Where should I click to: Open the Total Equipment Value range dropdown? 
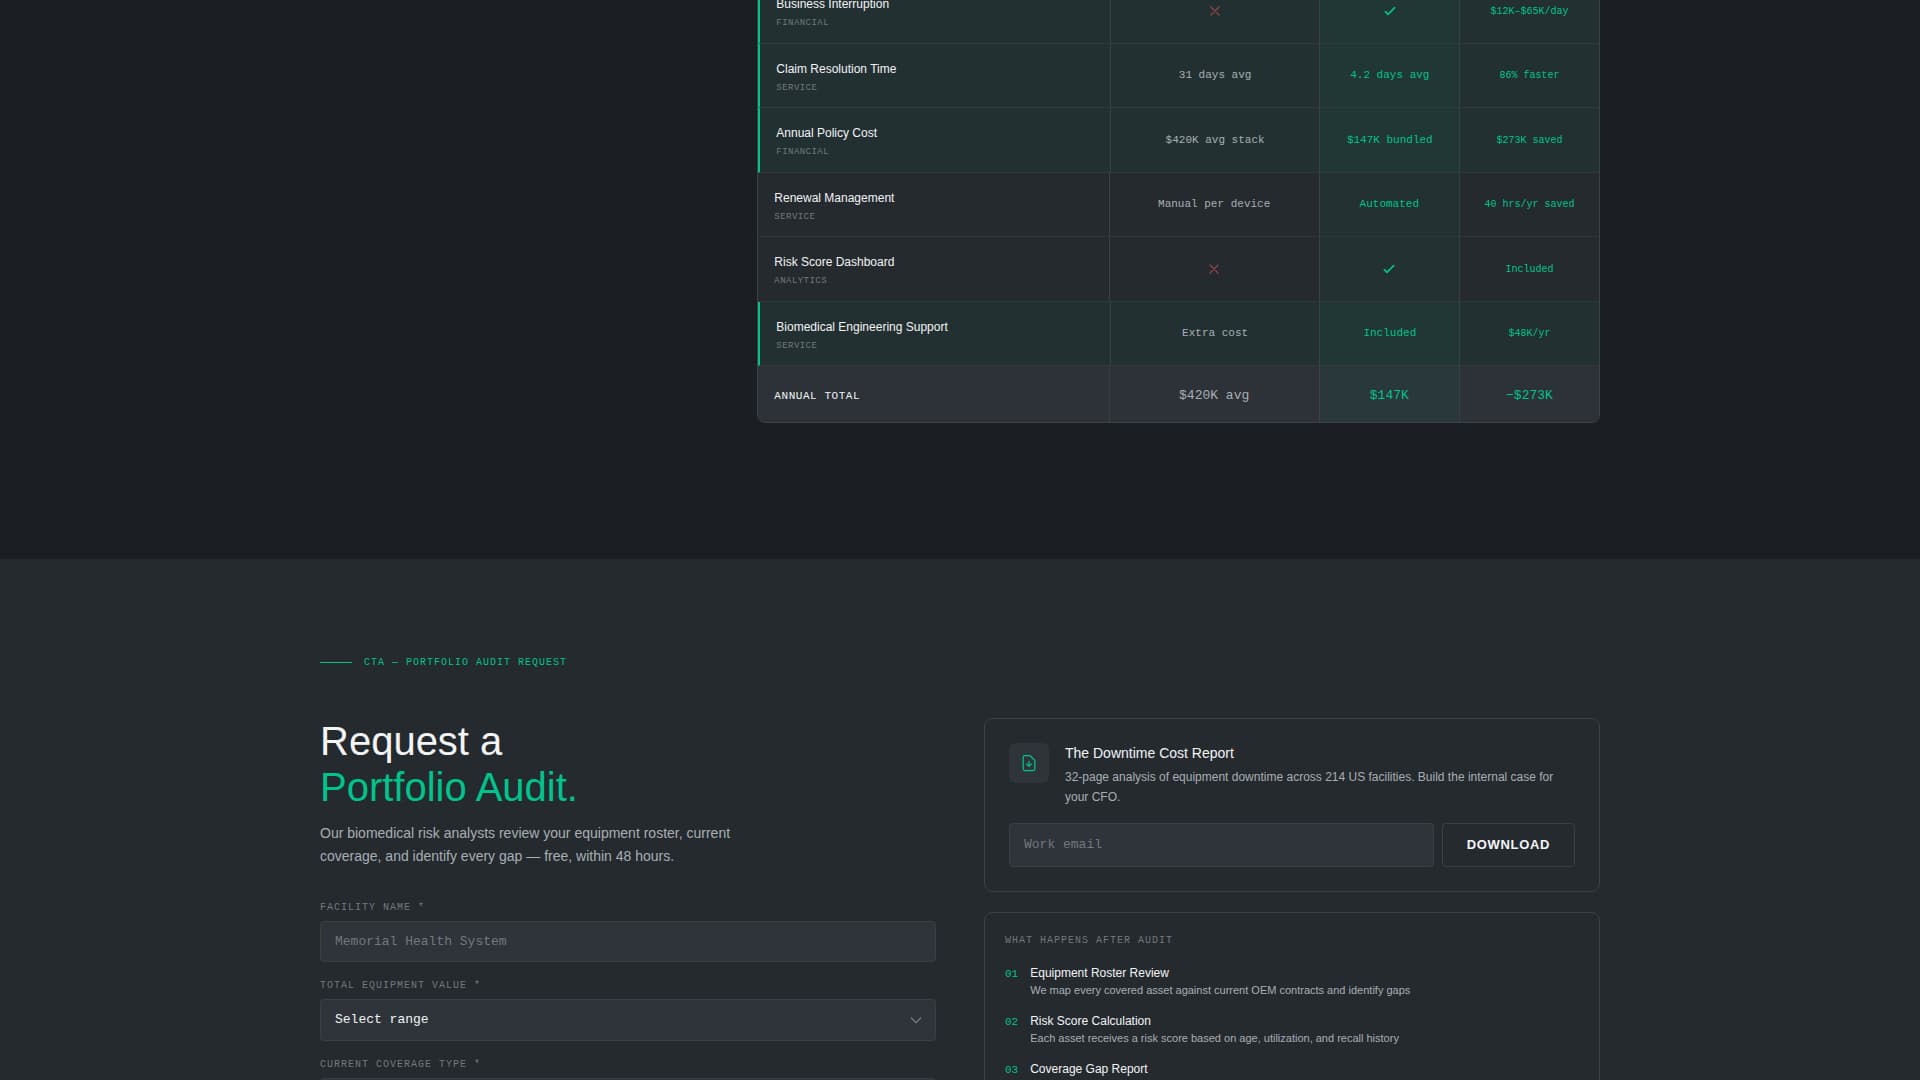pyautogui.click(x=627, y=1019)
